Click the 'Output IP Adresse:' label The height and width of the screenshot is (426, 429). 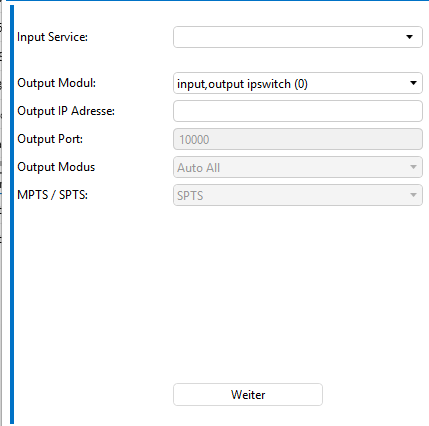pos(66,111)
